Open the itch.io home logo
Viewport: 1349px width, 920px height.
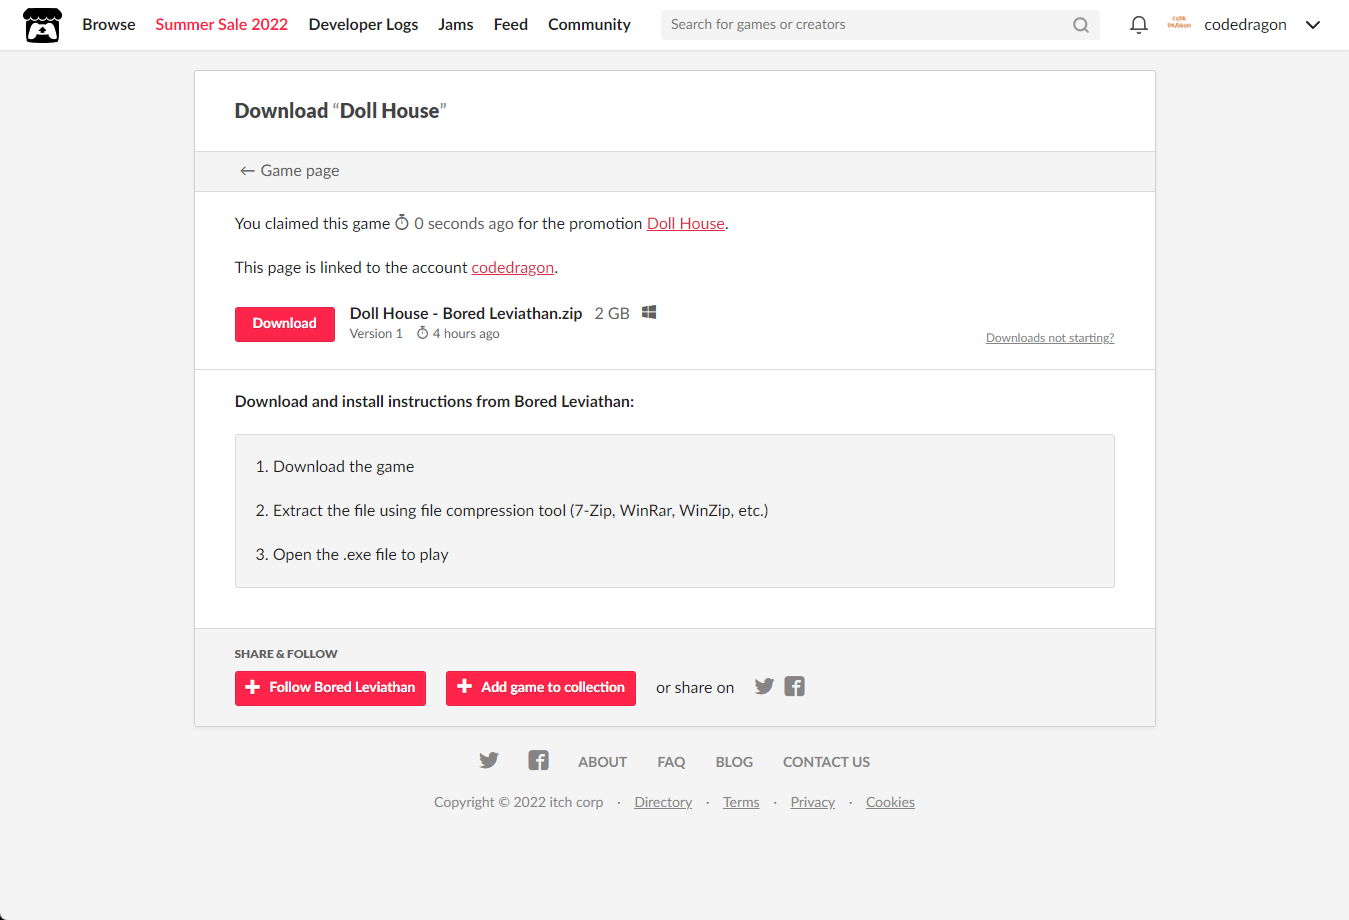coord(42,25)
